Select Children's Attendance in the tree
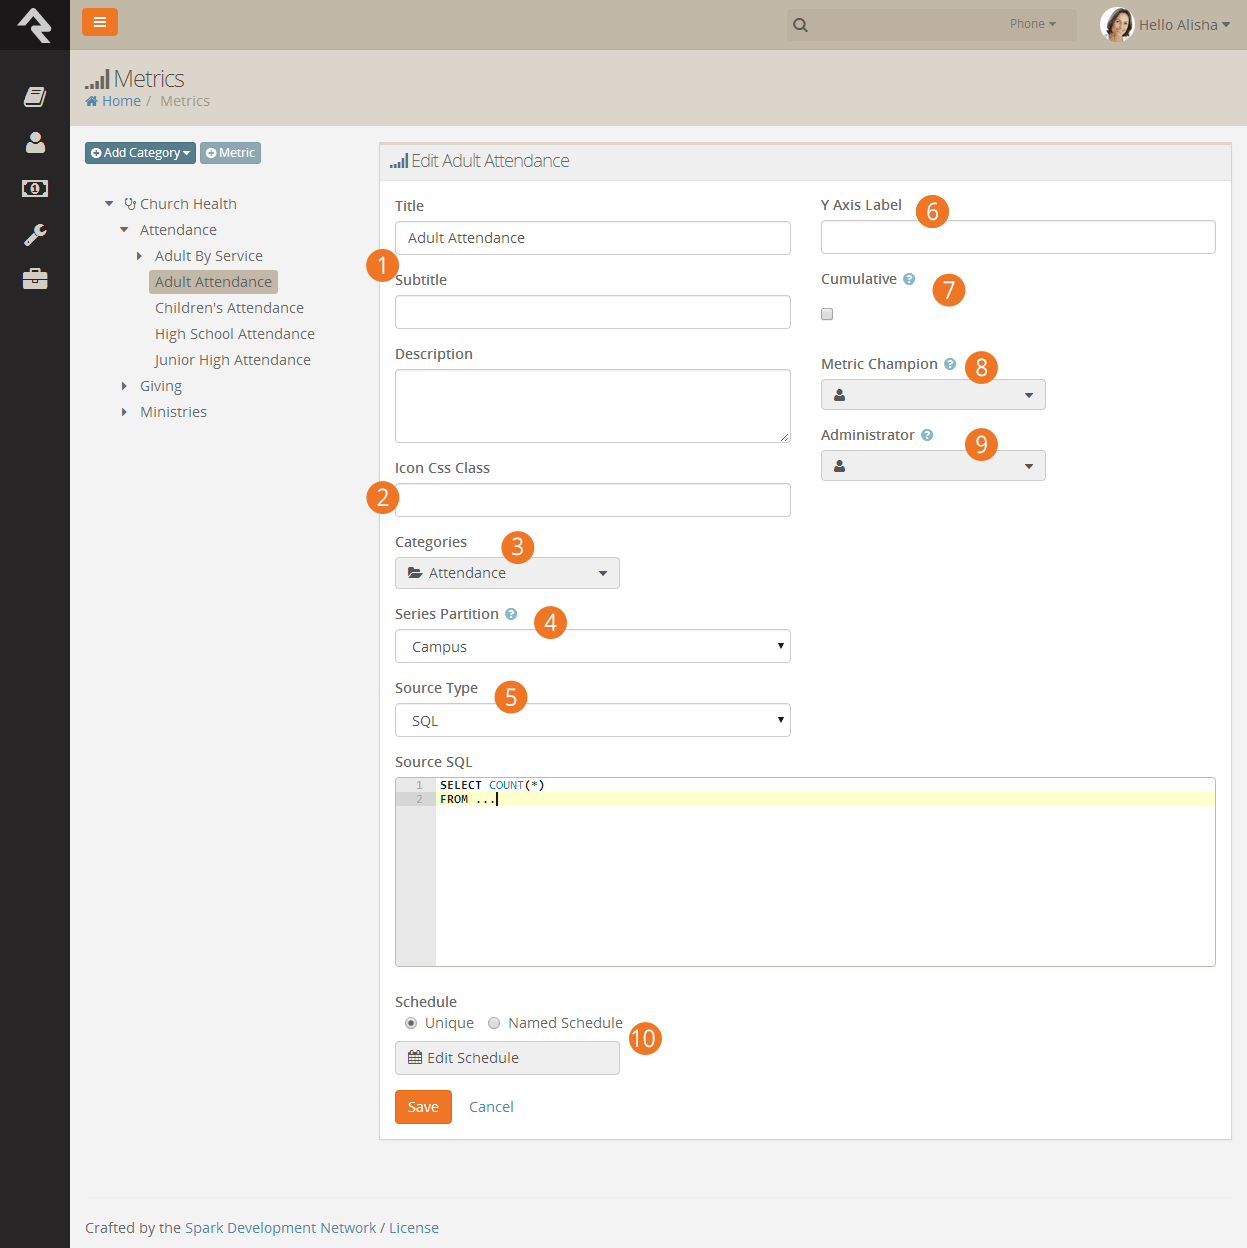The image size is (1247, 1248). (x=229, y=308)
